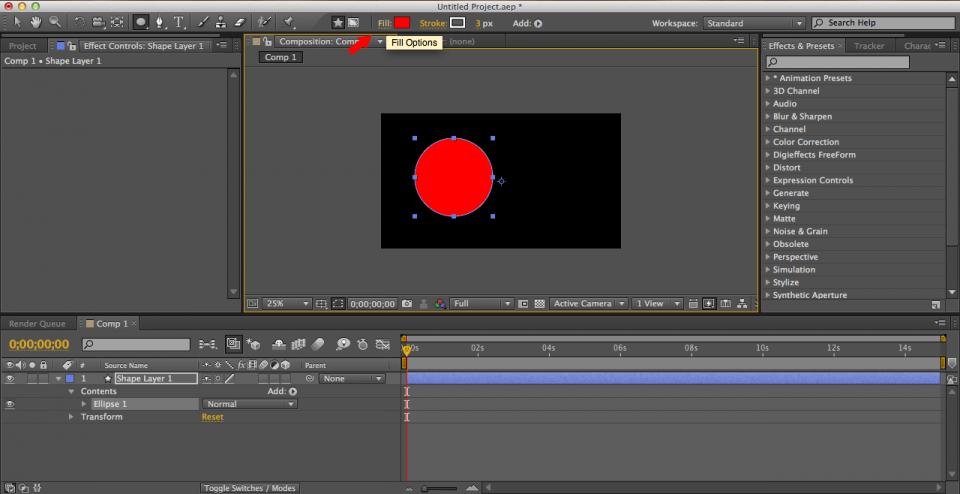Screen dimensions: 960x494
Task: Open the red Fill color swatch
Action: [x=402, y=22]
